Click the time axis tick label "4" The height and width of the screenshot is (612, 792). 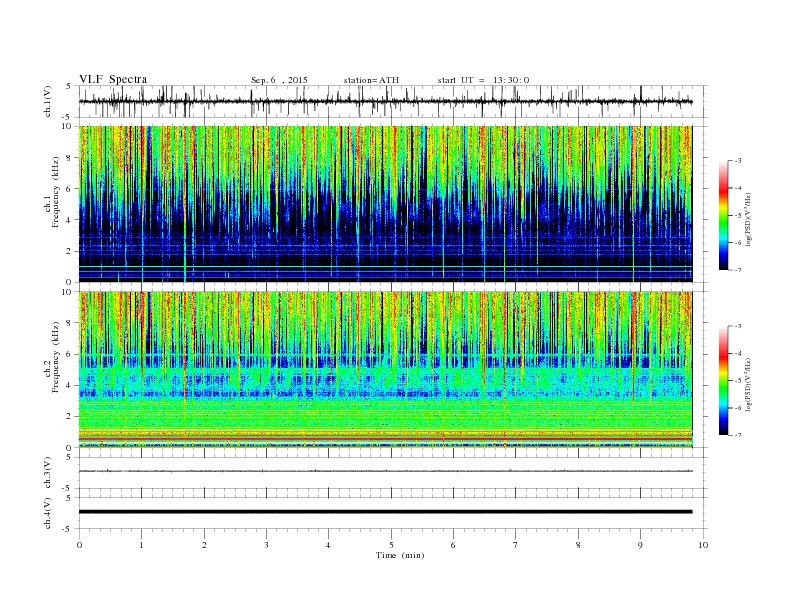pos(328,545)
